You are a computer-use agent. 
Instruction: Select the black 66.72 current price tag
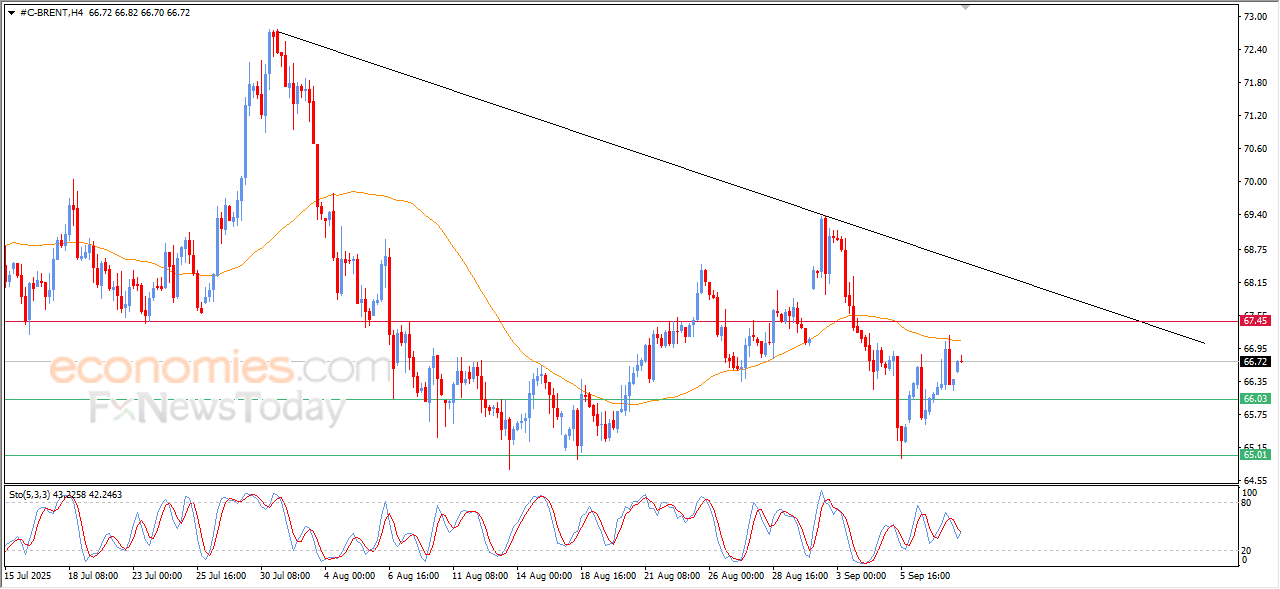point(1255,361)
